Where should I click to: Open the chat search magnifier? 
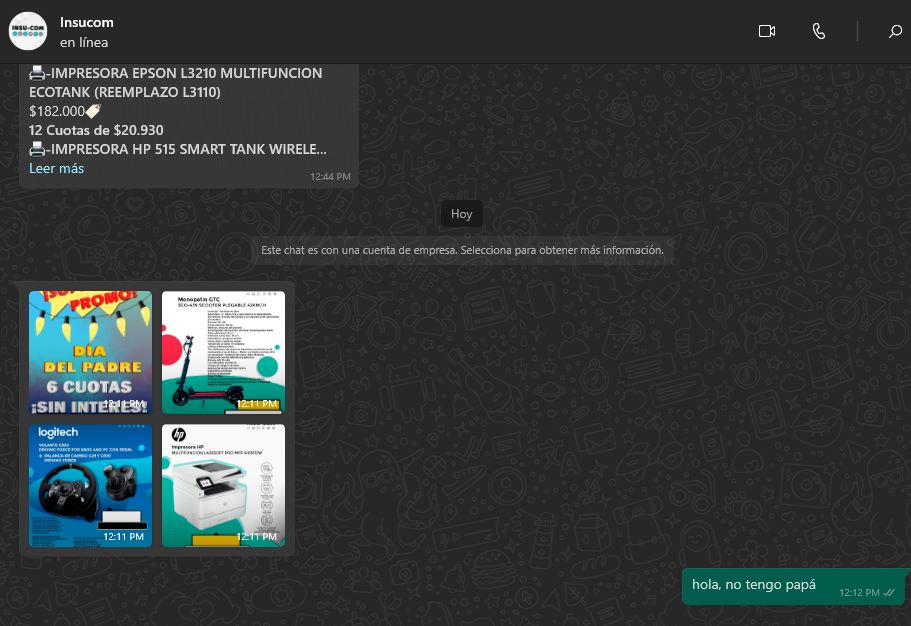point(895,31)
